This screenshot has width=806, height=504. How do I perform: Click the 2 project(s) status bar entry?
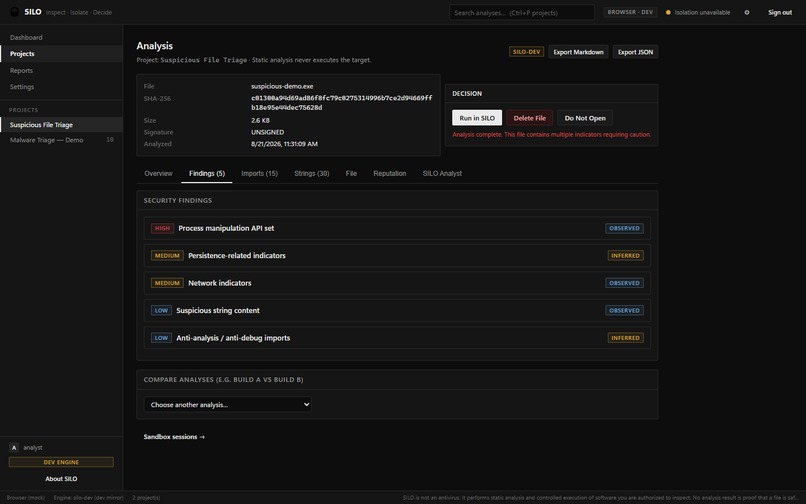[146, 498]
